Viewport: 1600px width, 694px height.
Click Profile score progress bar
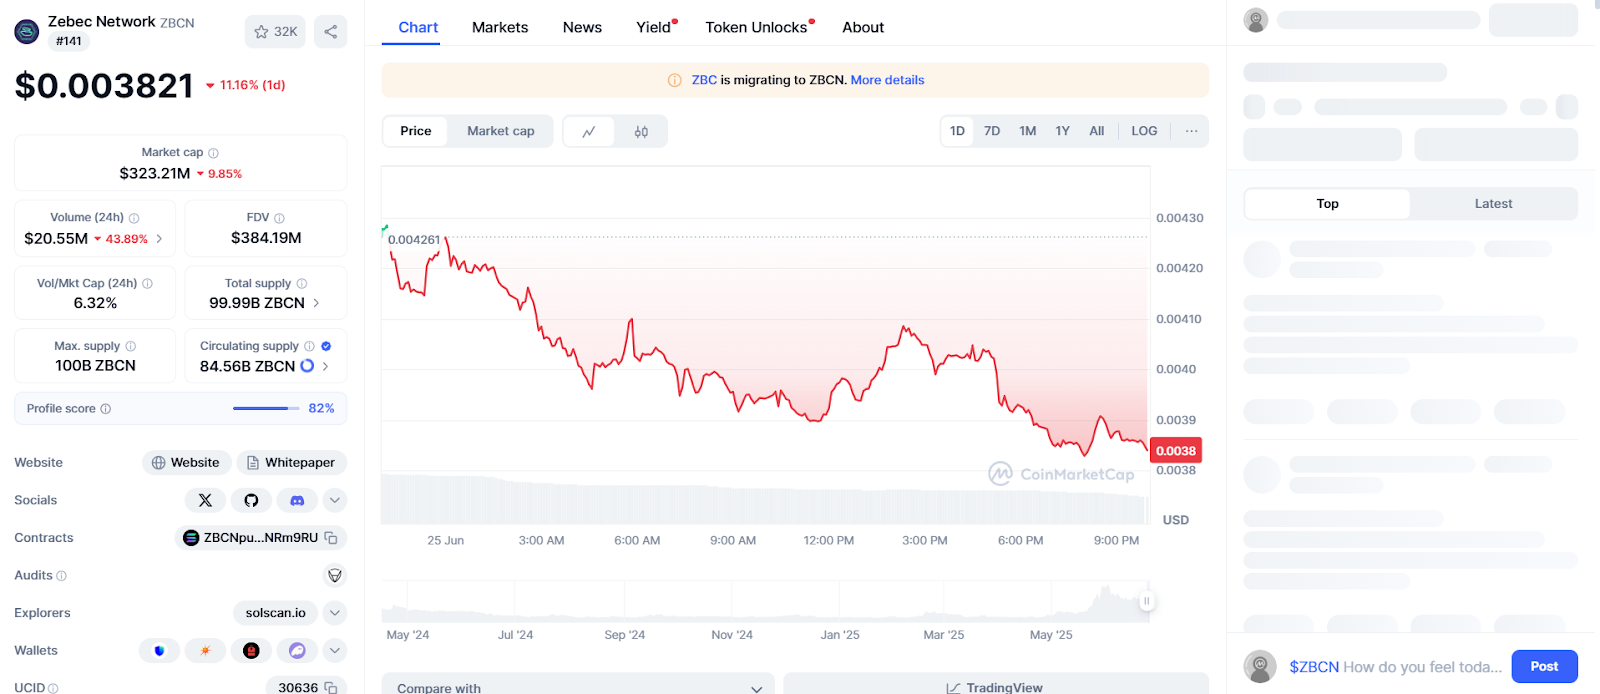pyautogui.click(x=266, y=409)
